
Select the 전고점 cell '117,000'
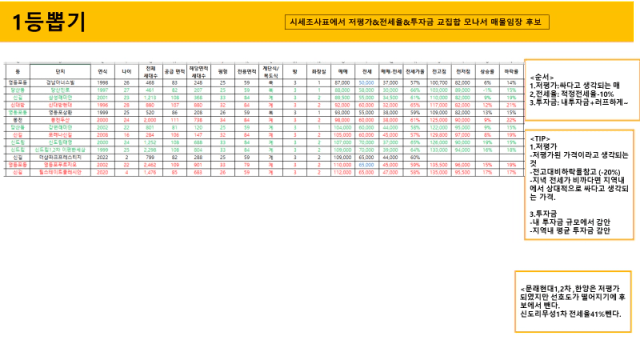pos(439,105)
